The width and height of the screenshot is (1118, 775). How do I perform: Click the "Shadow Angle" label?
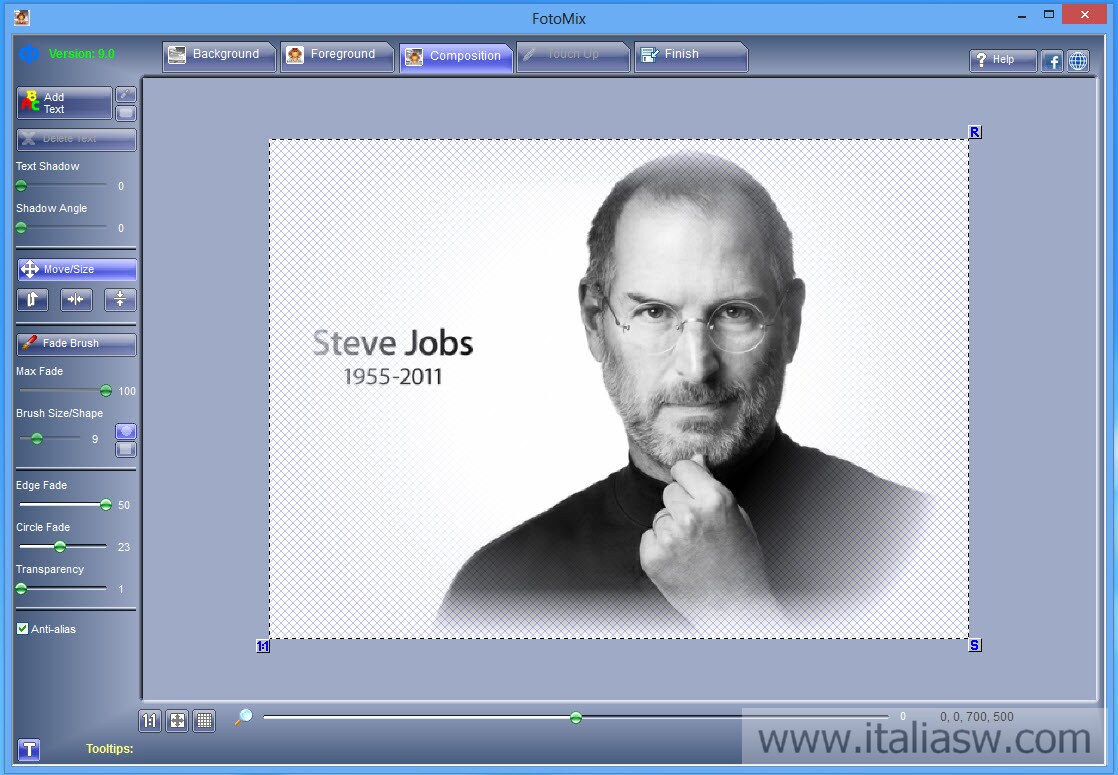click(x=51, y=208)
